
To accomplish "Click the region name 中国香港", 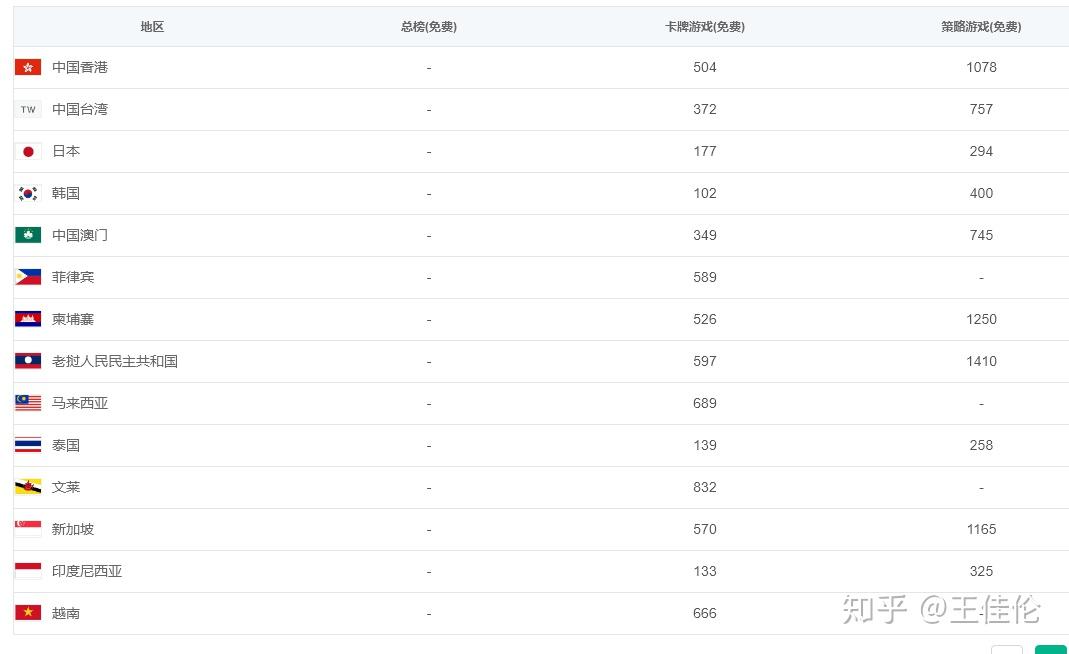I will pos(80,67).
